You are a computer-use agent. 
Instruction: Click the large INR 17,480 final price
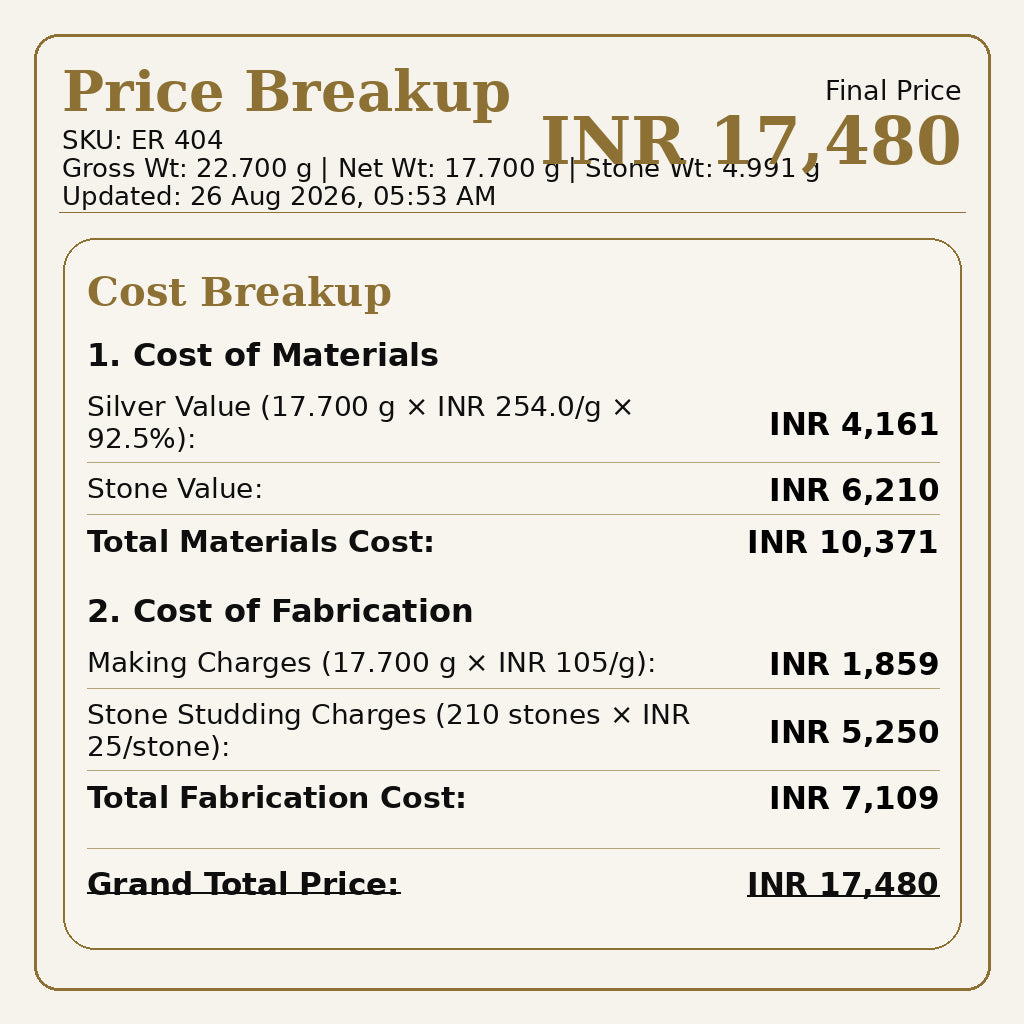[750, 142]
